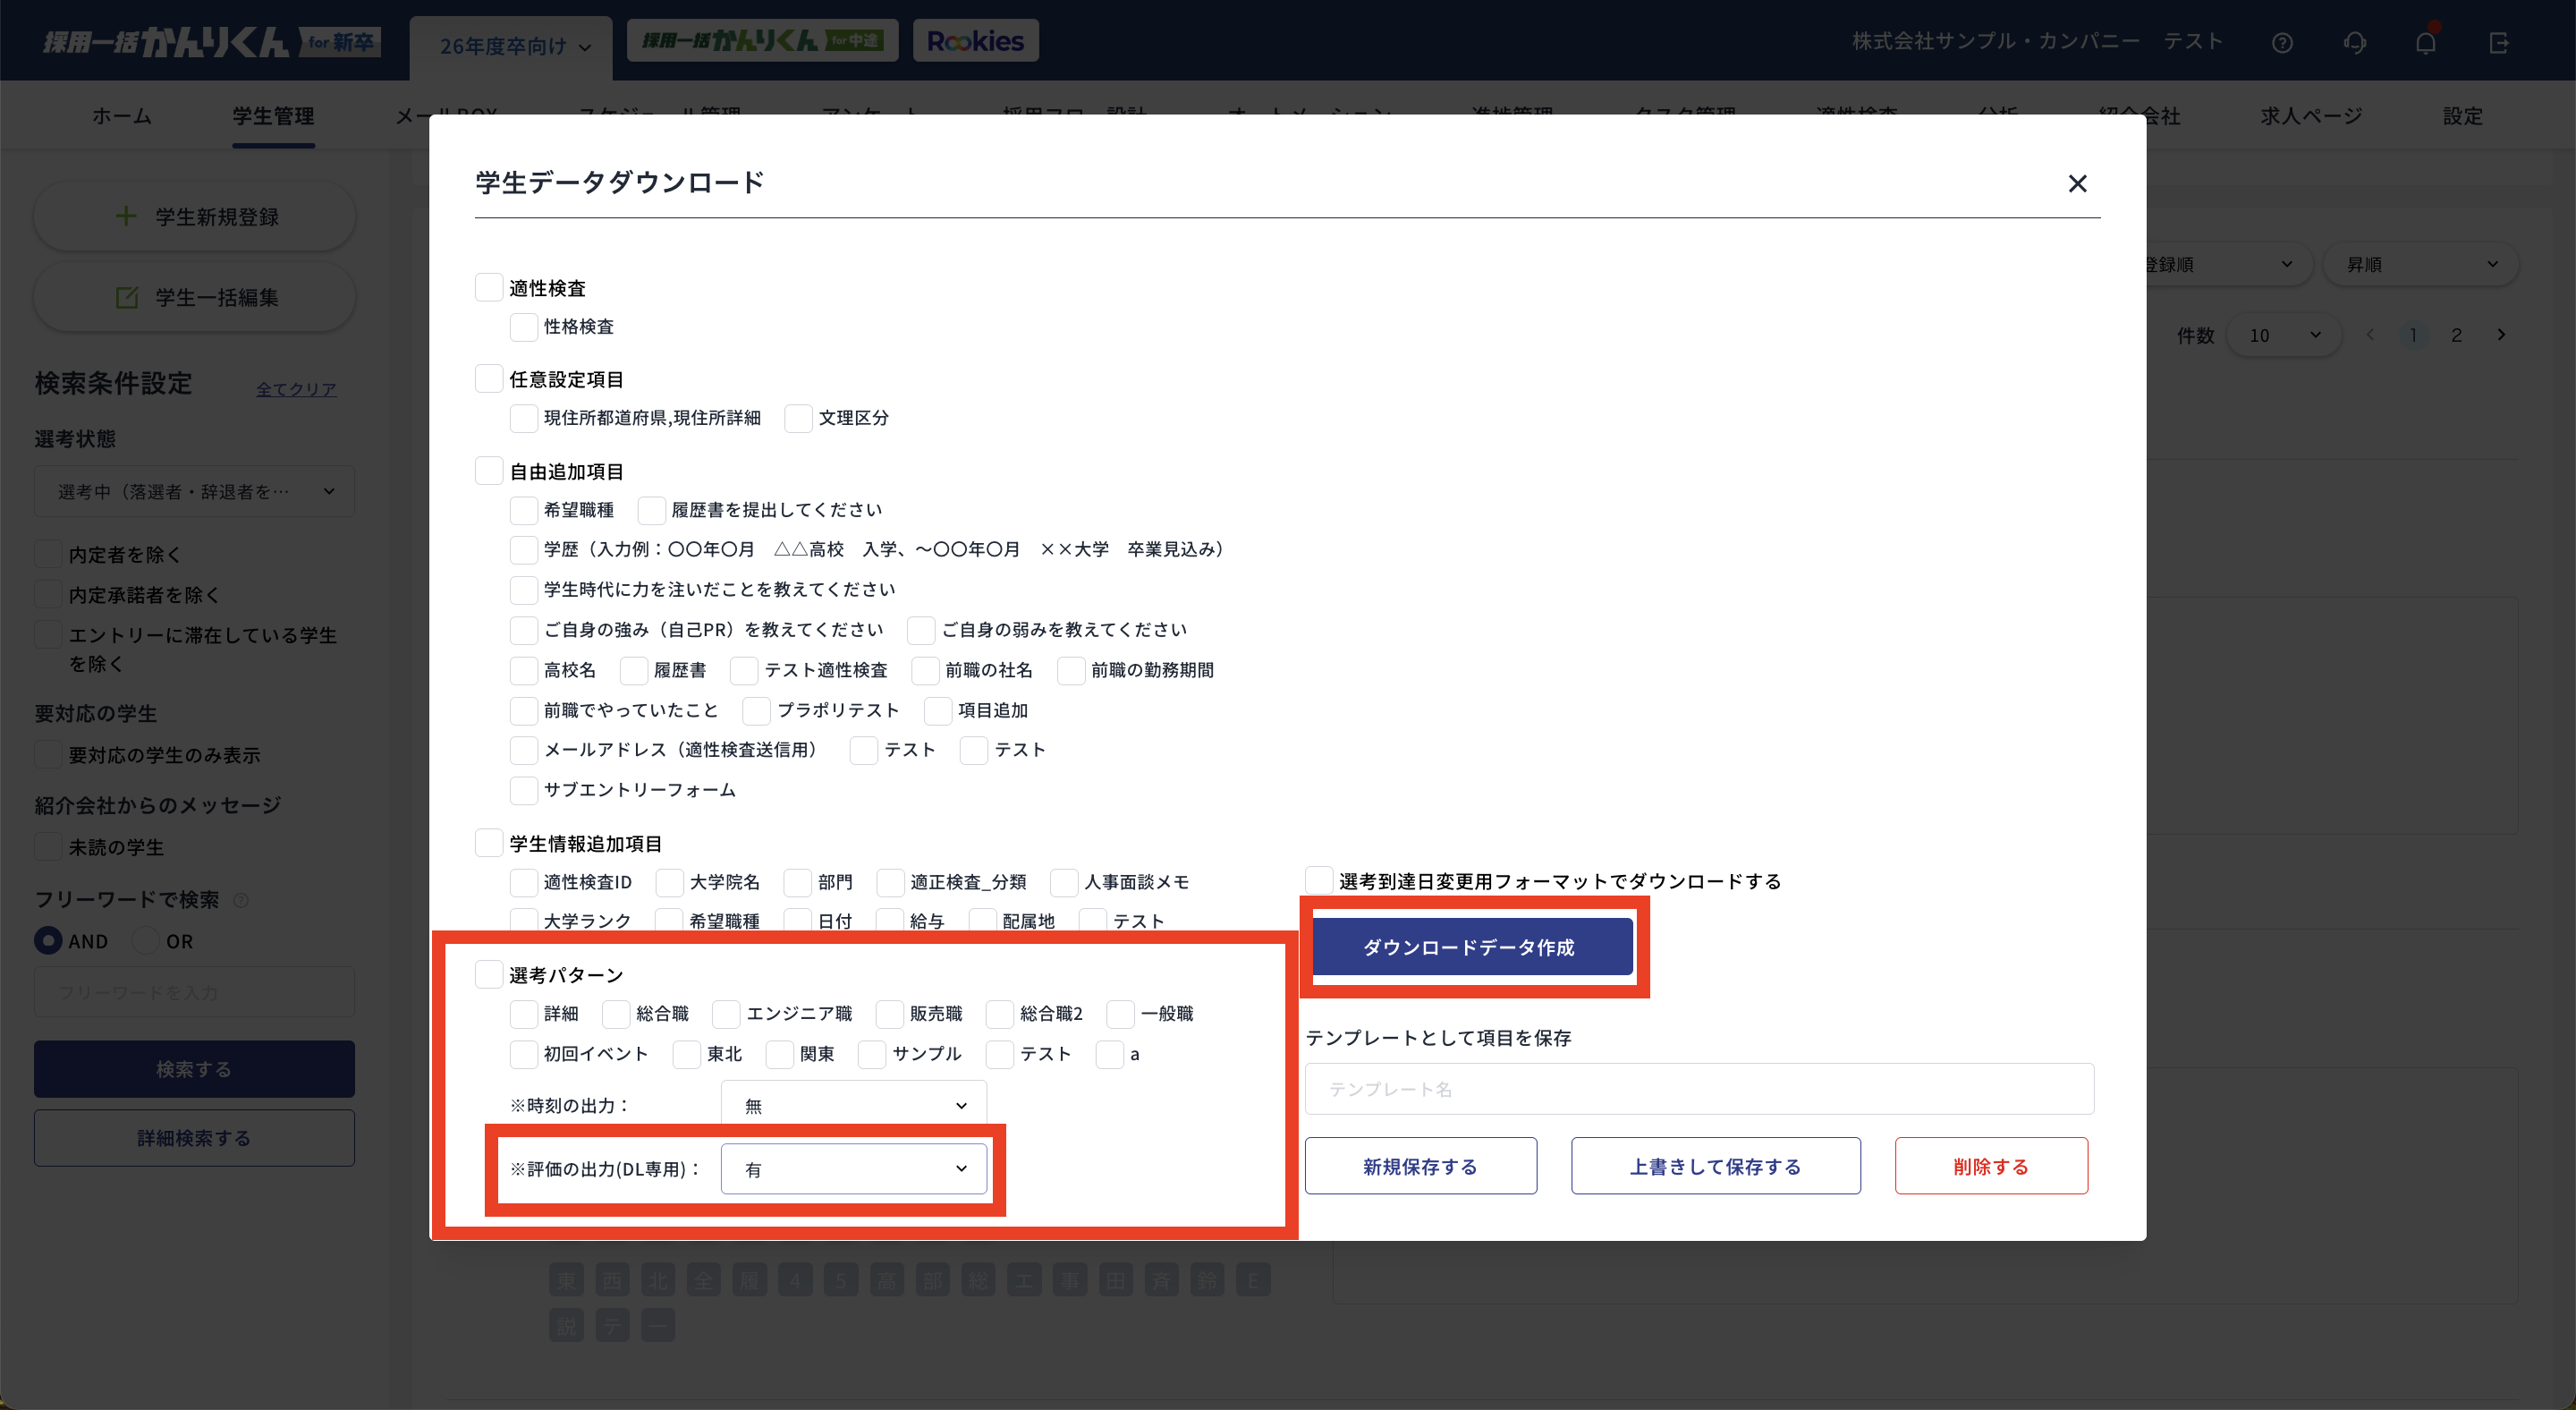Enable the エンジニア職 checkbox
Screen dimensions: 2576x1410
(x=727, y=1014)
